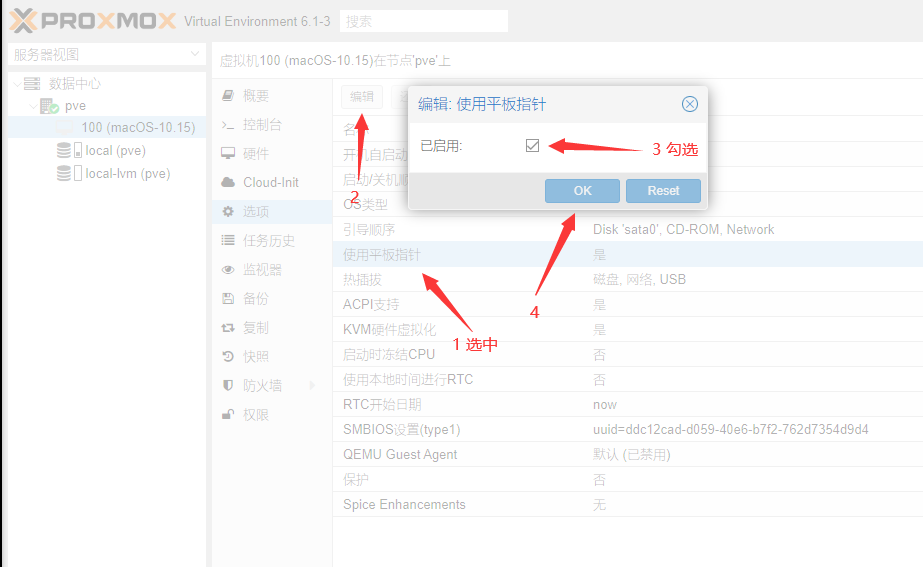The height and width of the screenshot is (567, 923).
Task: Click the Cloud-Init cloud icon
Action: 227,183
